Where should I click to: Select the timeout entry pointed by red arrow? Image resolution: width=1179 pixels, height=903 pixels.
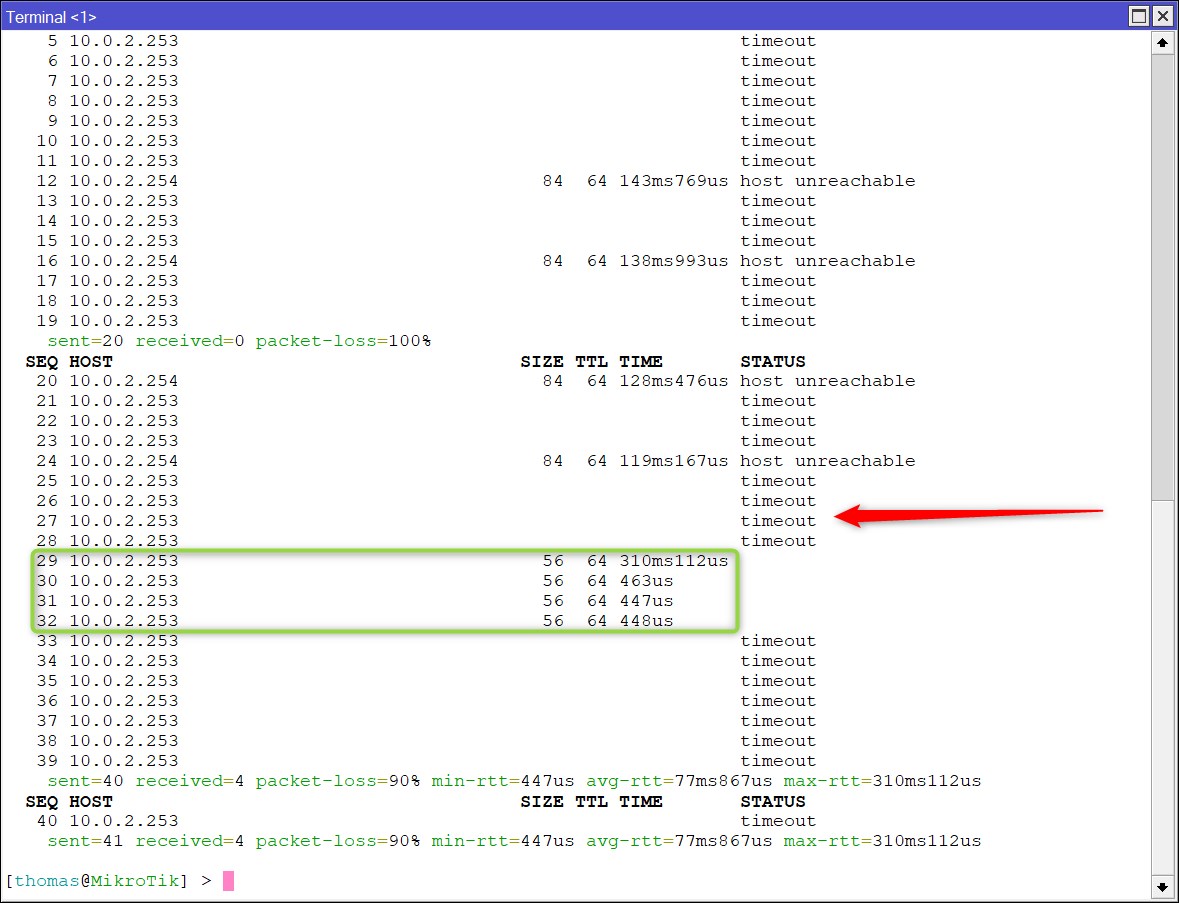(777, 520)
